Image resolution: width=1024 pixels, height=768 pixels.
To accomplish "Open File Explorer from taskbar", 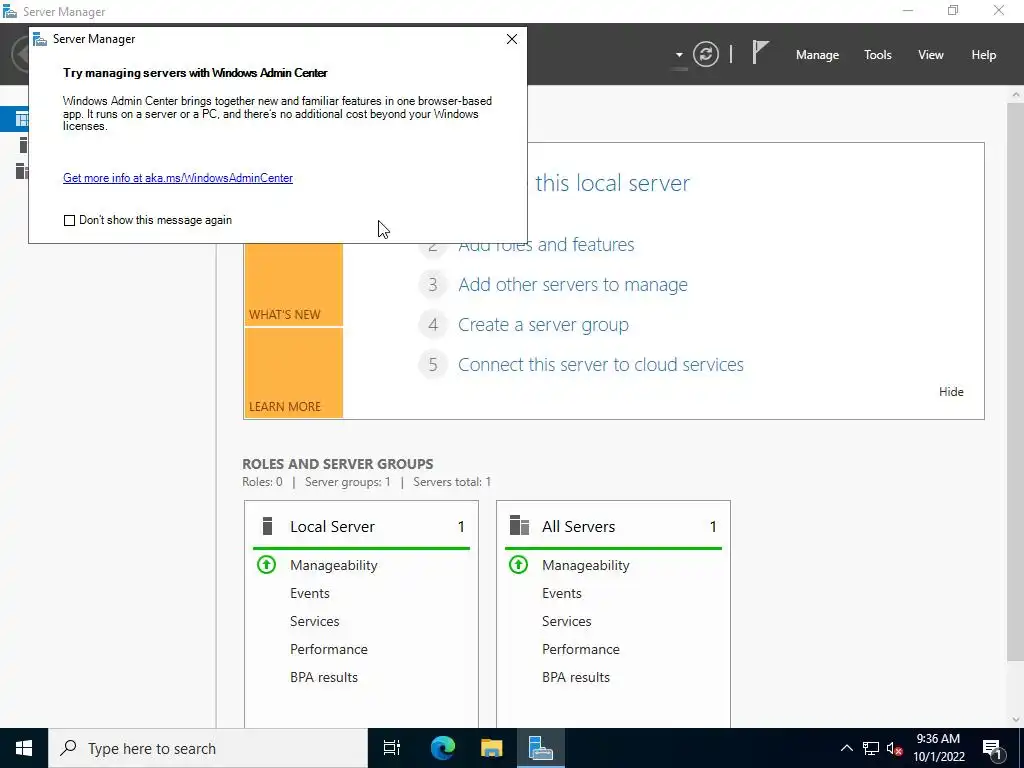I will click(491, 748).
